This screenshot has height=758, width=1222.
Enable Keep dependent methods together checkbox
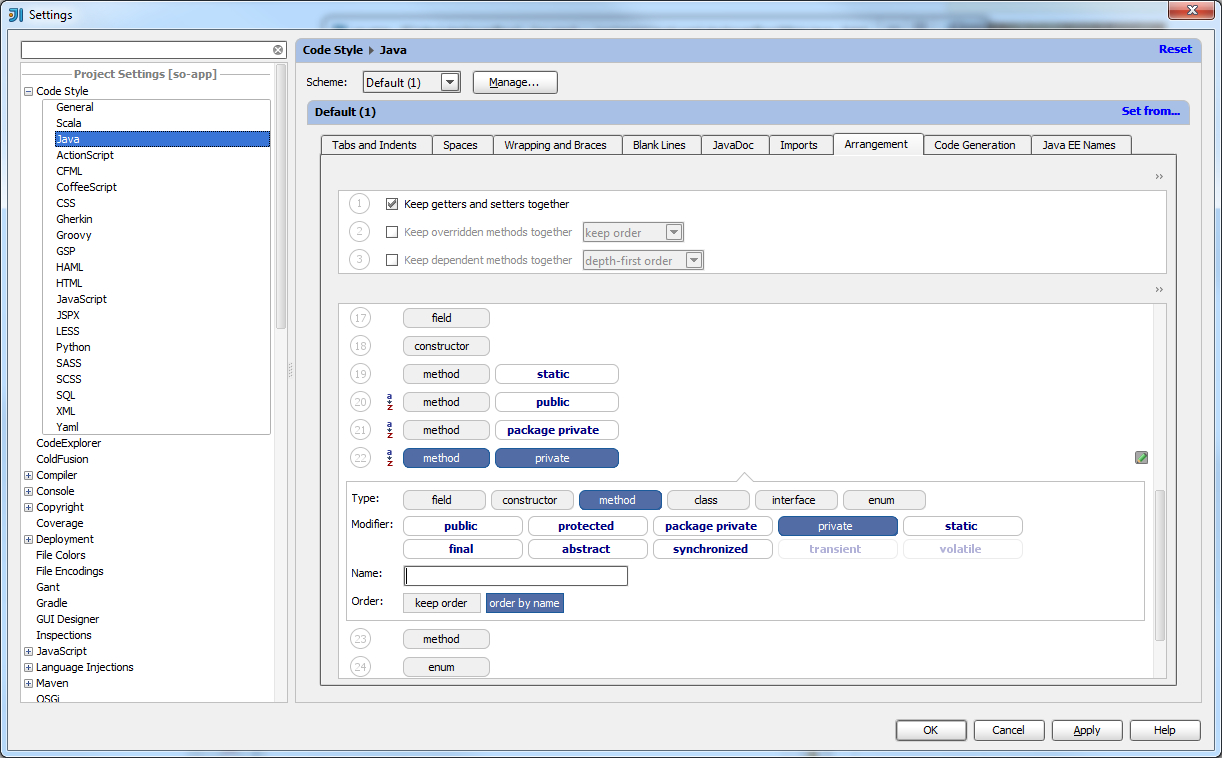tap(392, 260)
